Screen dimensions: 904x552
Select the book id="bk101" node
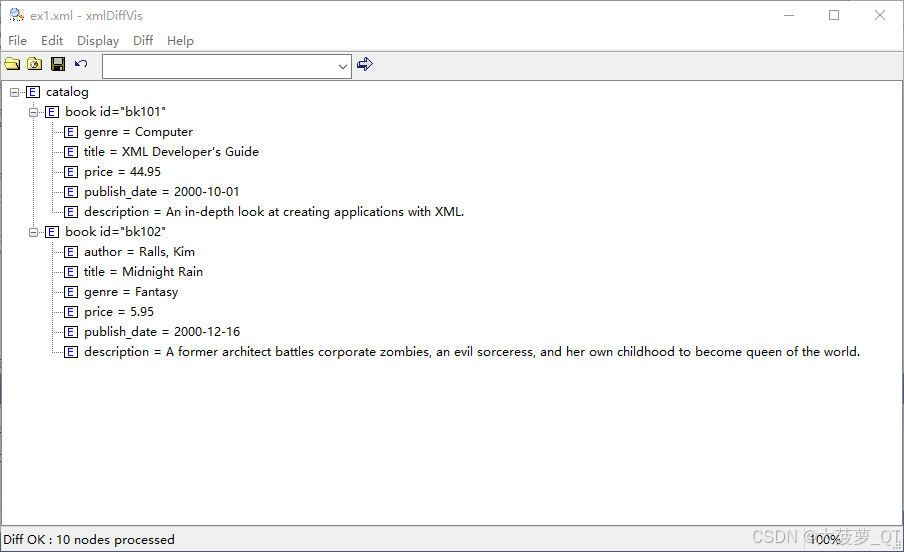[115, 112]
